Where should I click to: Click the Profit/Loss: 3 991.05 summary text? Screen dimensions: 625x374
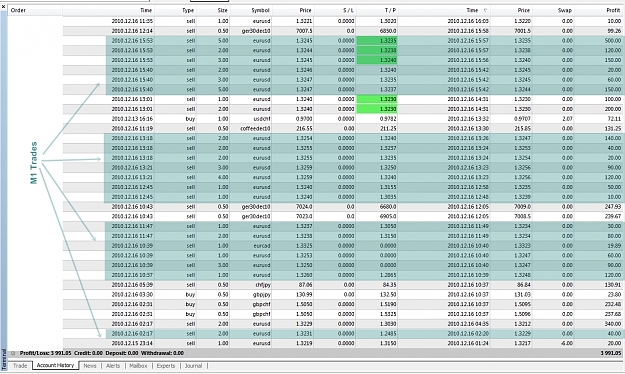[x=46, y=353]
